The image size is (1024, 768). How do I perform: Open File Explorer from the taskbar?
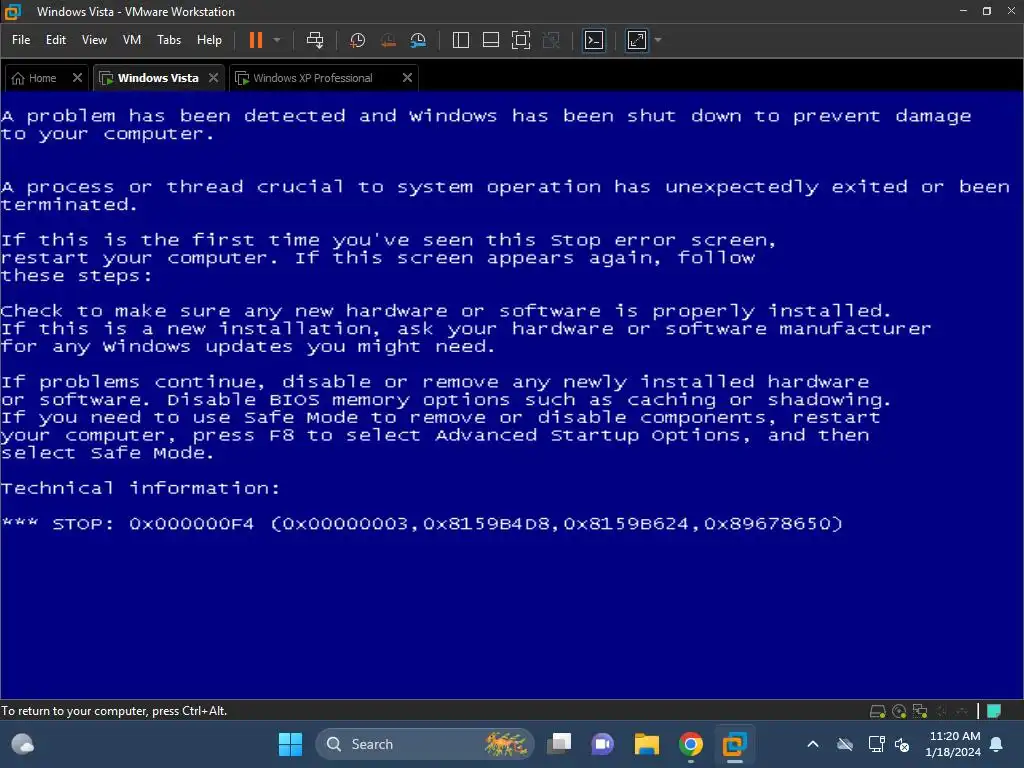click(647, 744)
